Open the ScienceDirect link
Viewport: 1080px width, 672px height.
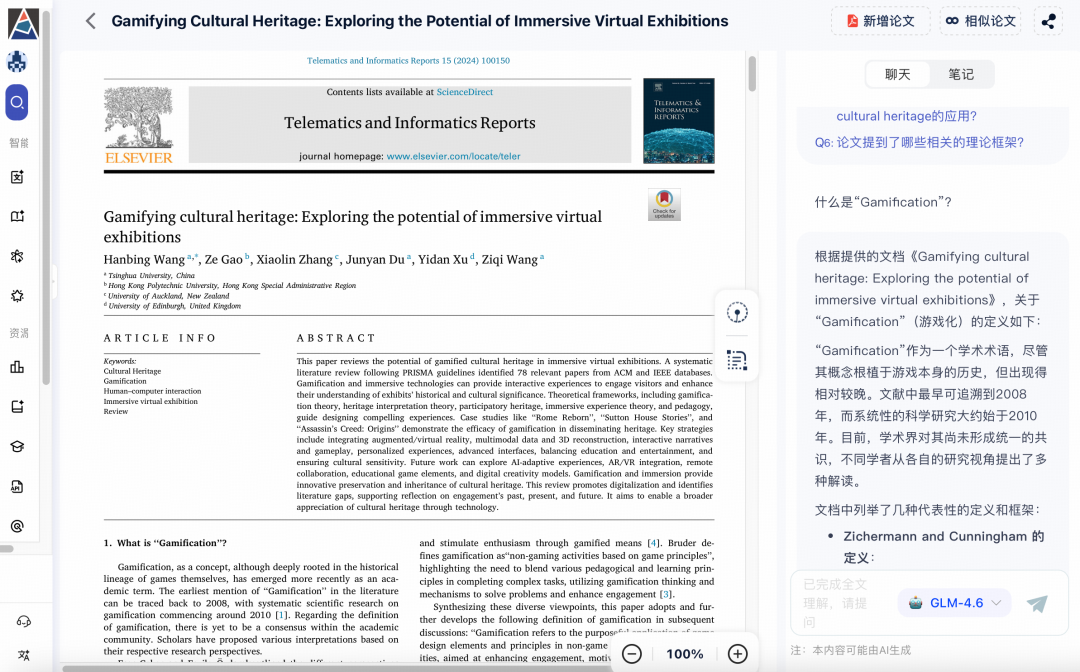pyautogui.click(x=464, y=92)
